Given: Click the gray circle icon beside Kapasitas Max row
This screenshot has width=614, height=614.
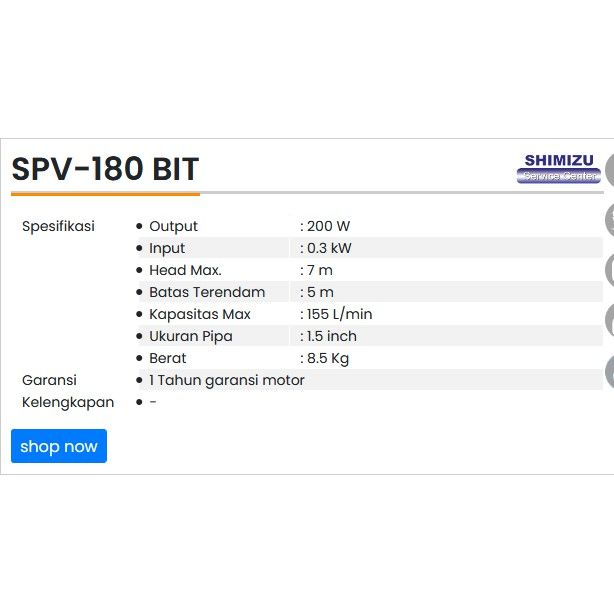Looking at the screenshot, I should (x=609, y=321).
